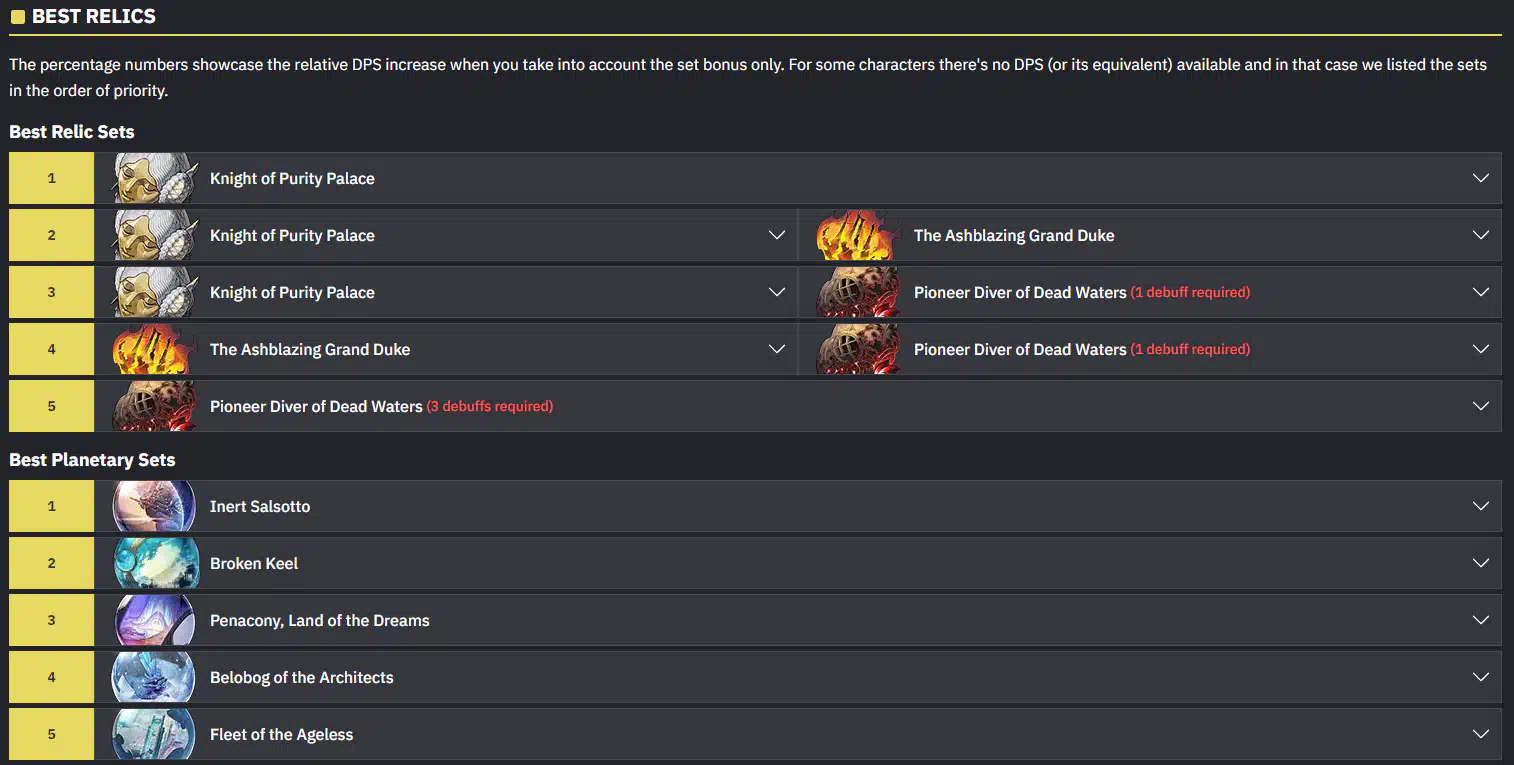Select Belobog of the Architects set name
This screenshot has width=1514, height=765.
pos(302,677)
